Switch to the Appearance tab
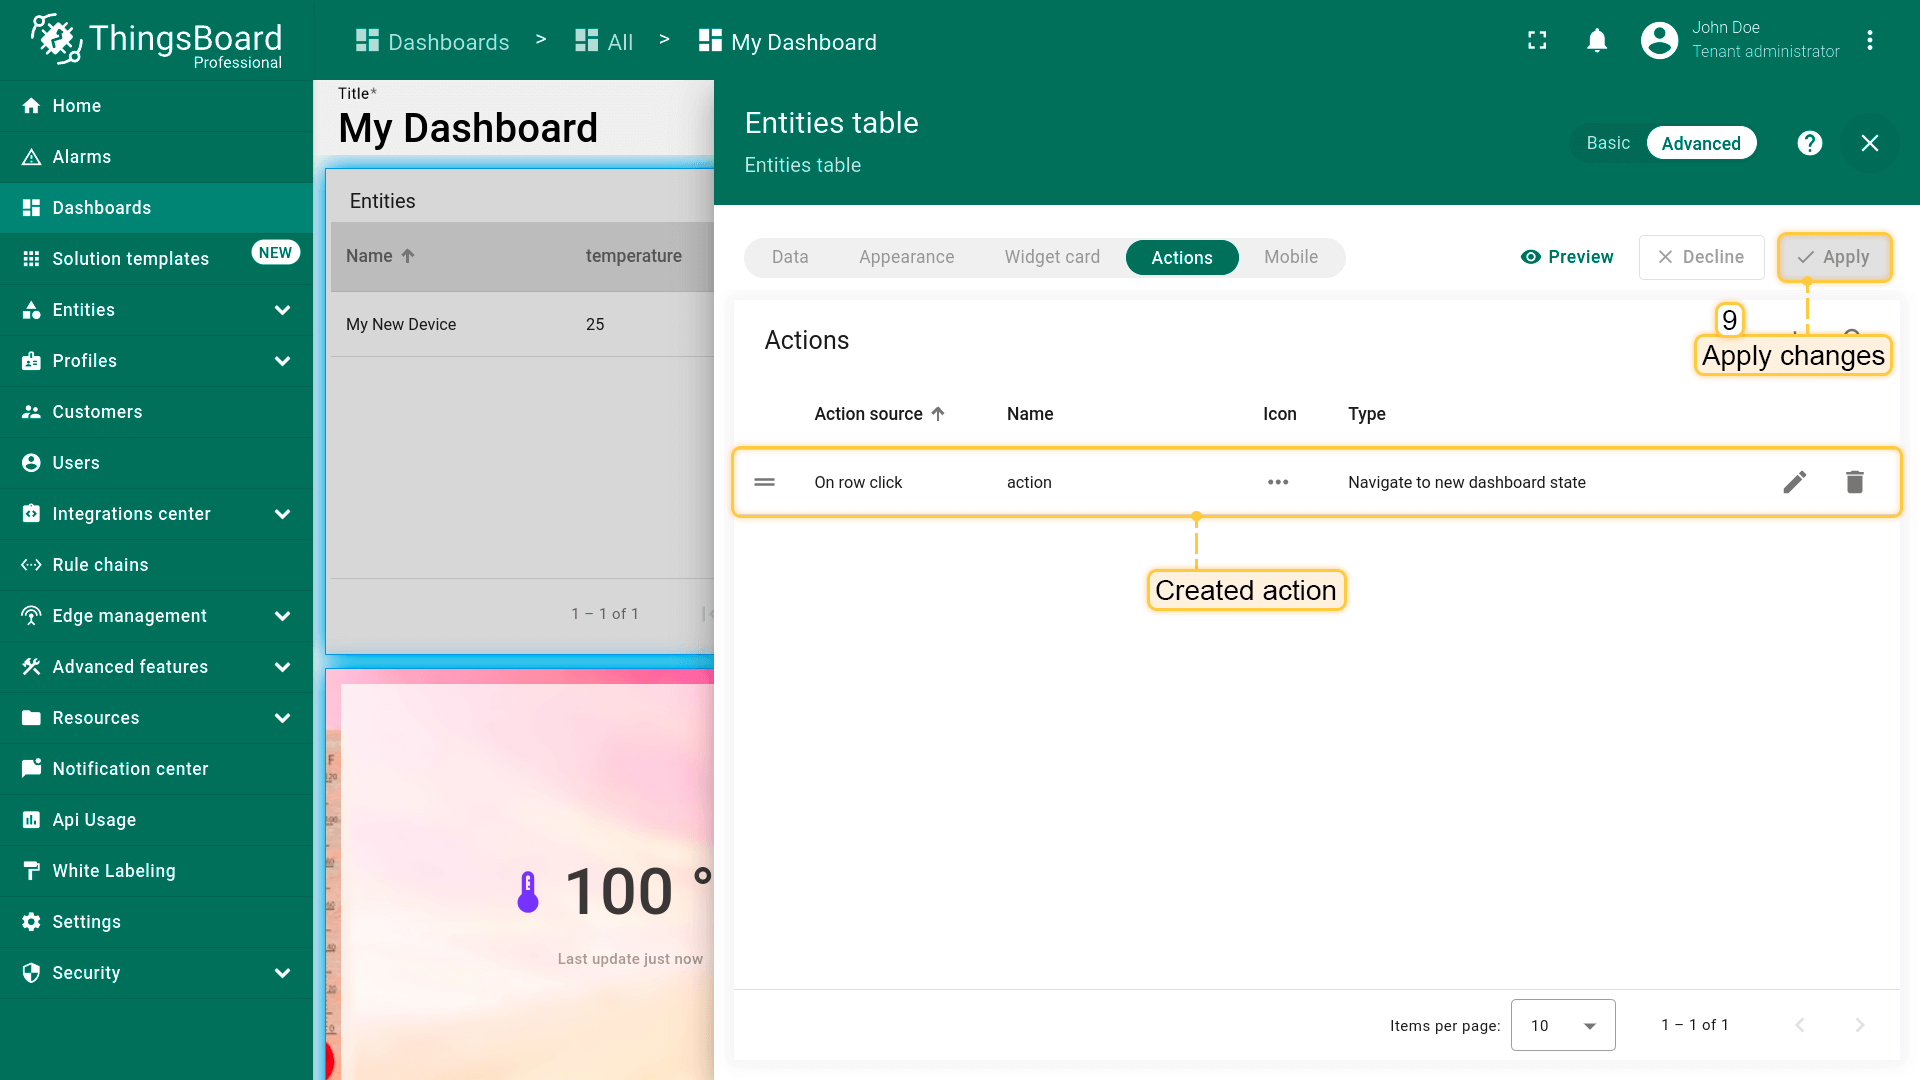The image size is (1920, 1080). coord(906,257)
